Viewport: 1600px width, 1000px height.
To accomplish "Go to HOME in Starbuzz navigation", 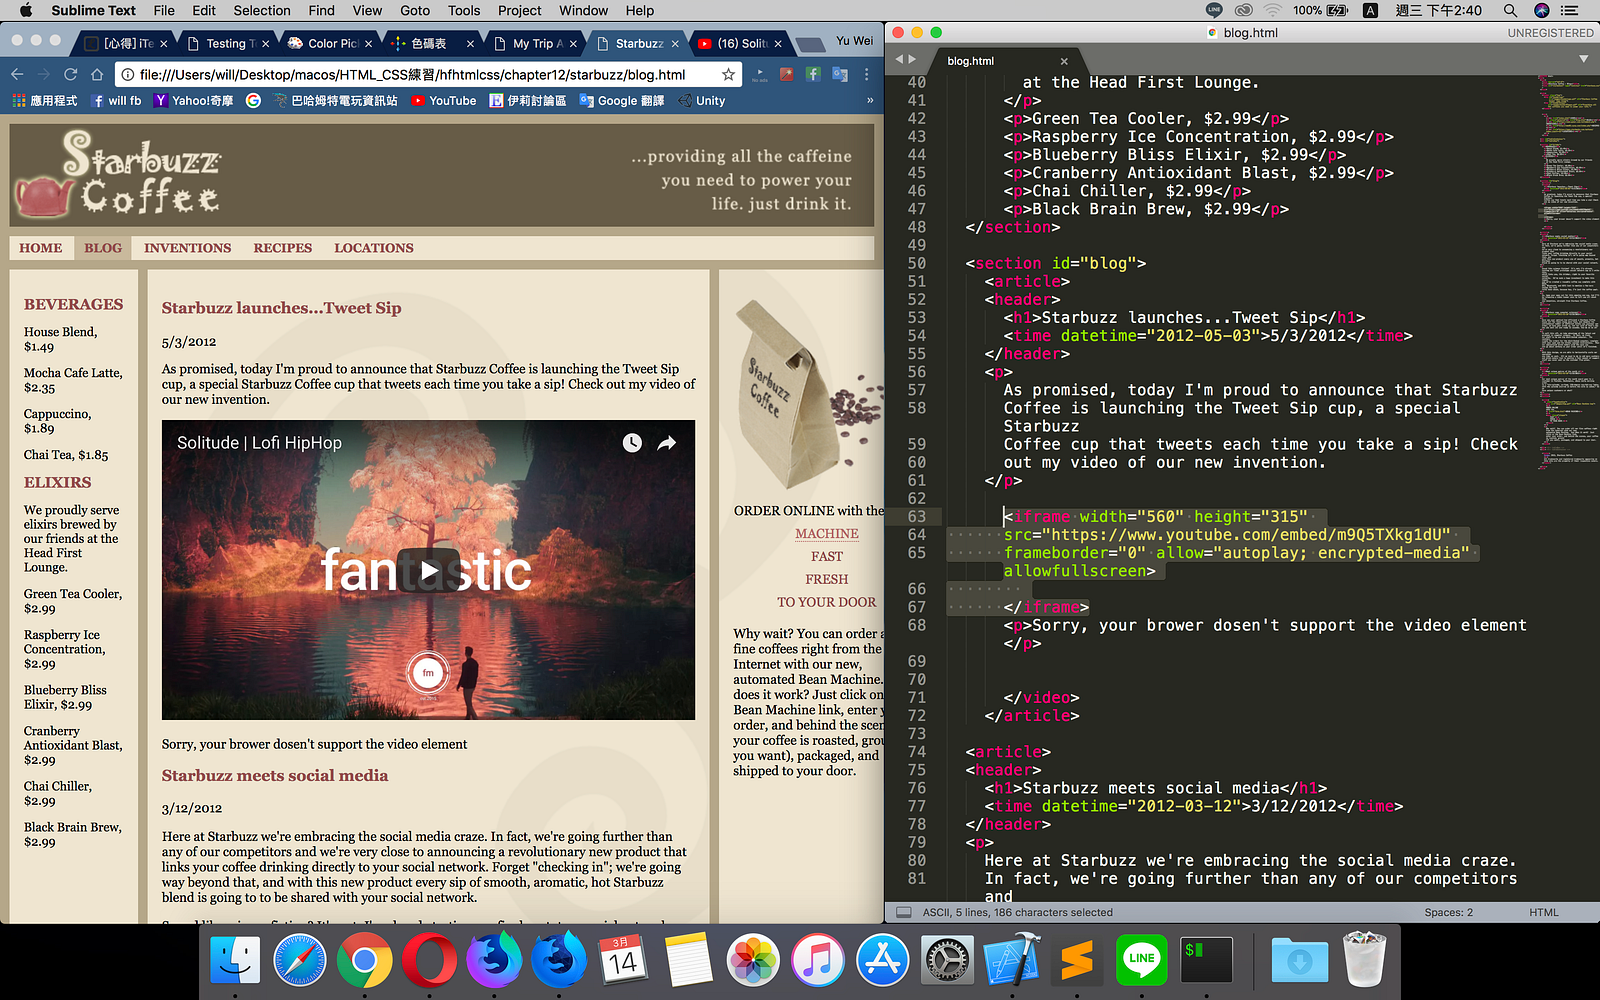I will (41, 248).
